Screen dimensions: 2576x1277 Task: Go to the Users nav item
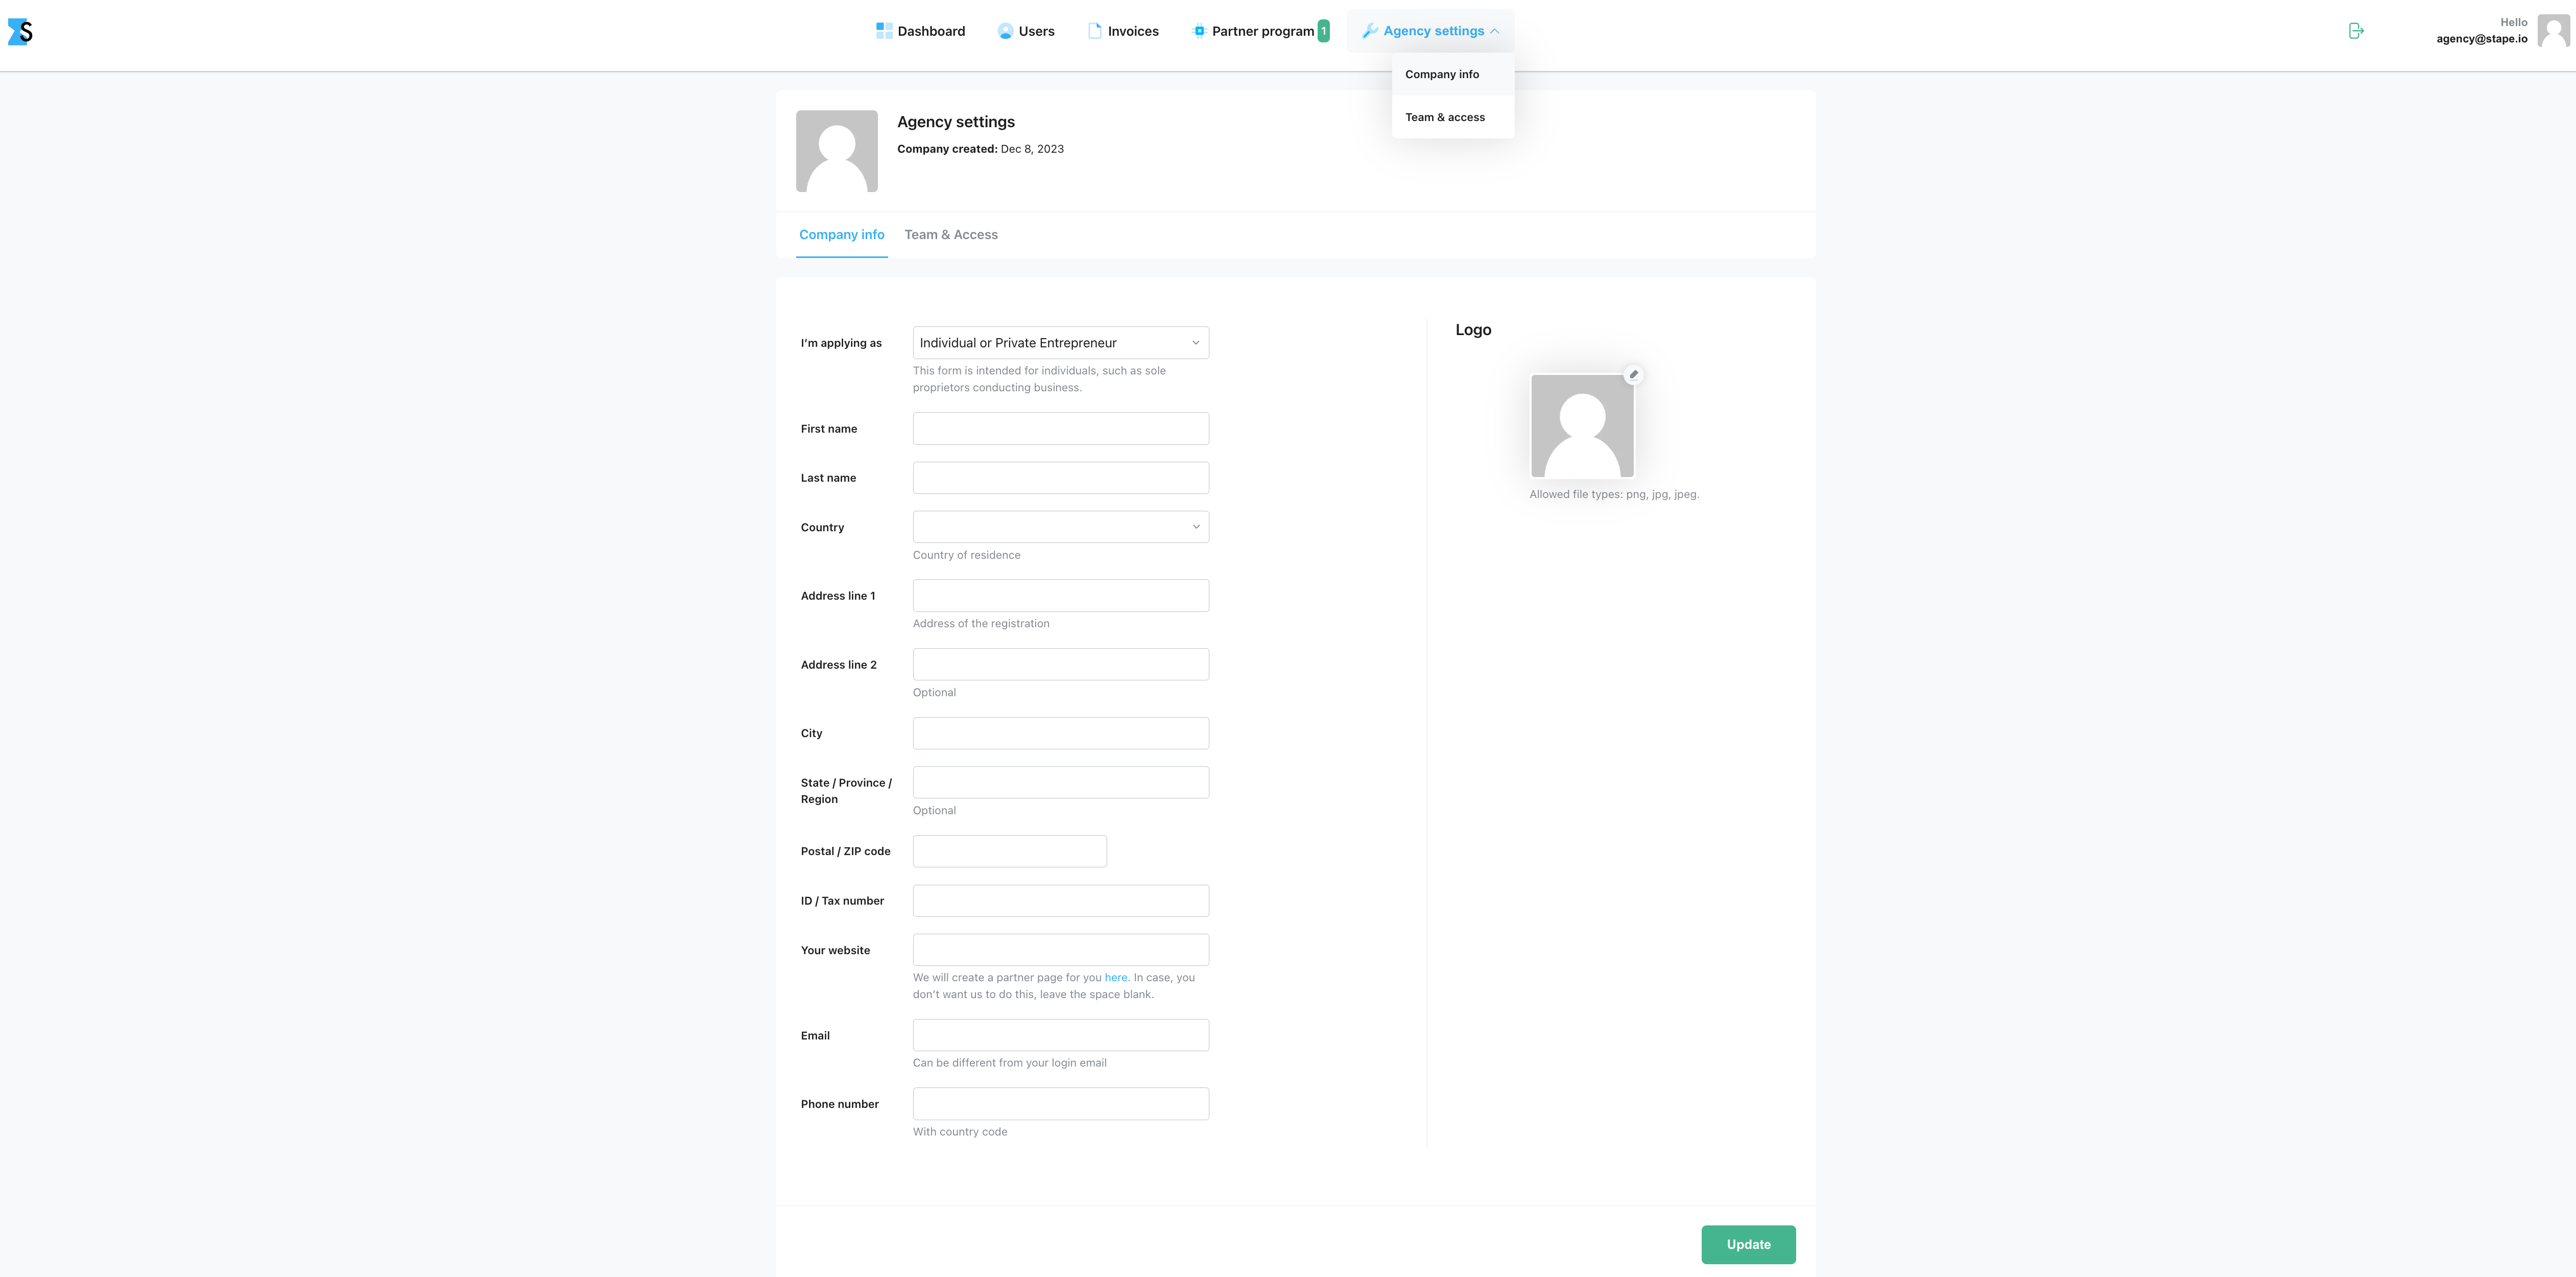pyautogui.click(x=1026, y=31)
